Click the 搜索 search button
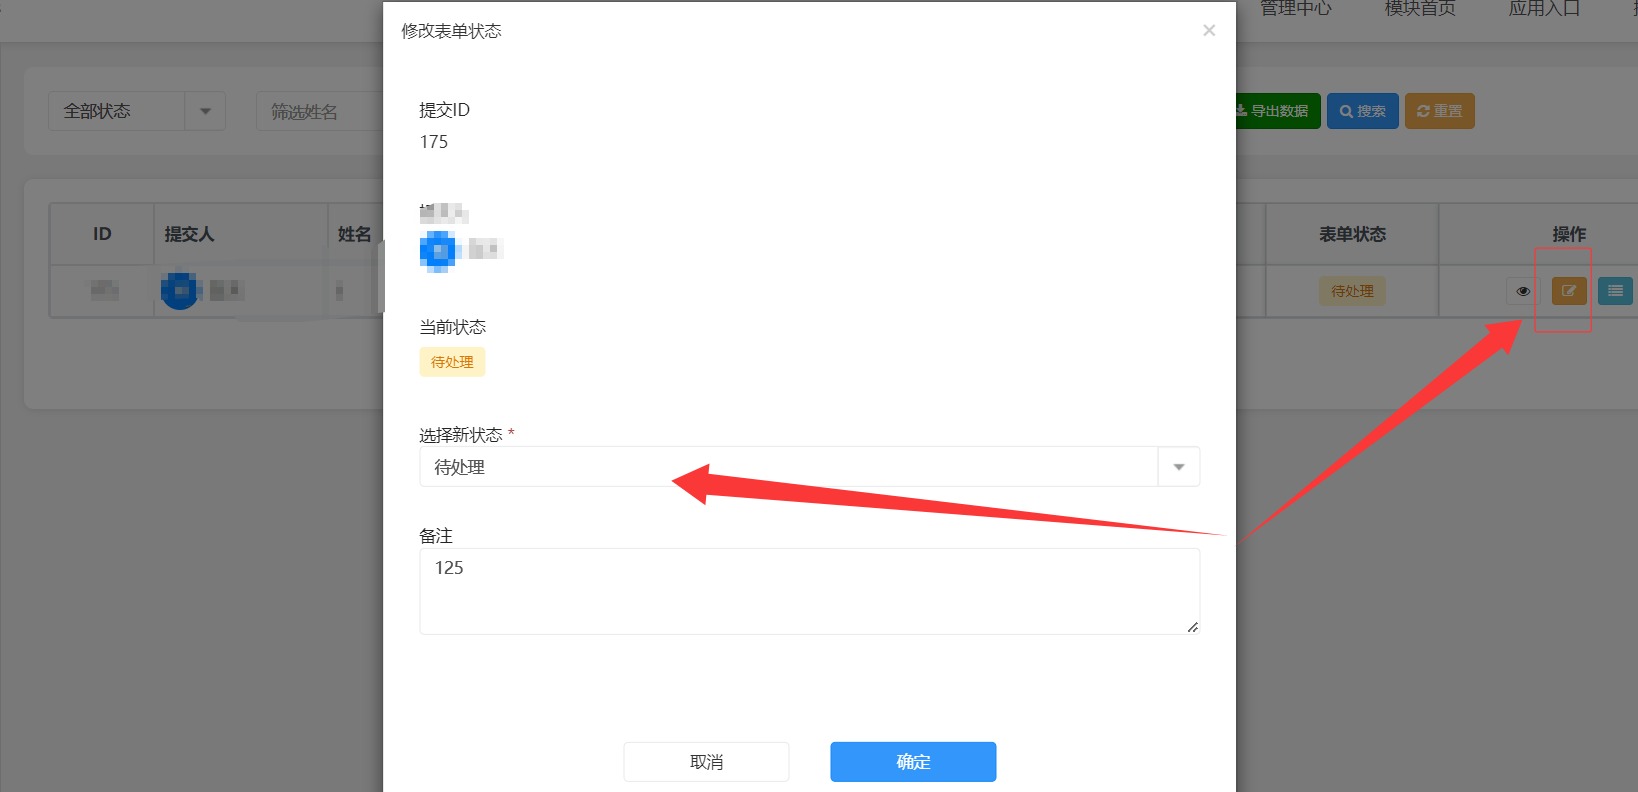 (1363, 111)
